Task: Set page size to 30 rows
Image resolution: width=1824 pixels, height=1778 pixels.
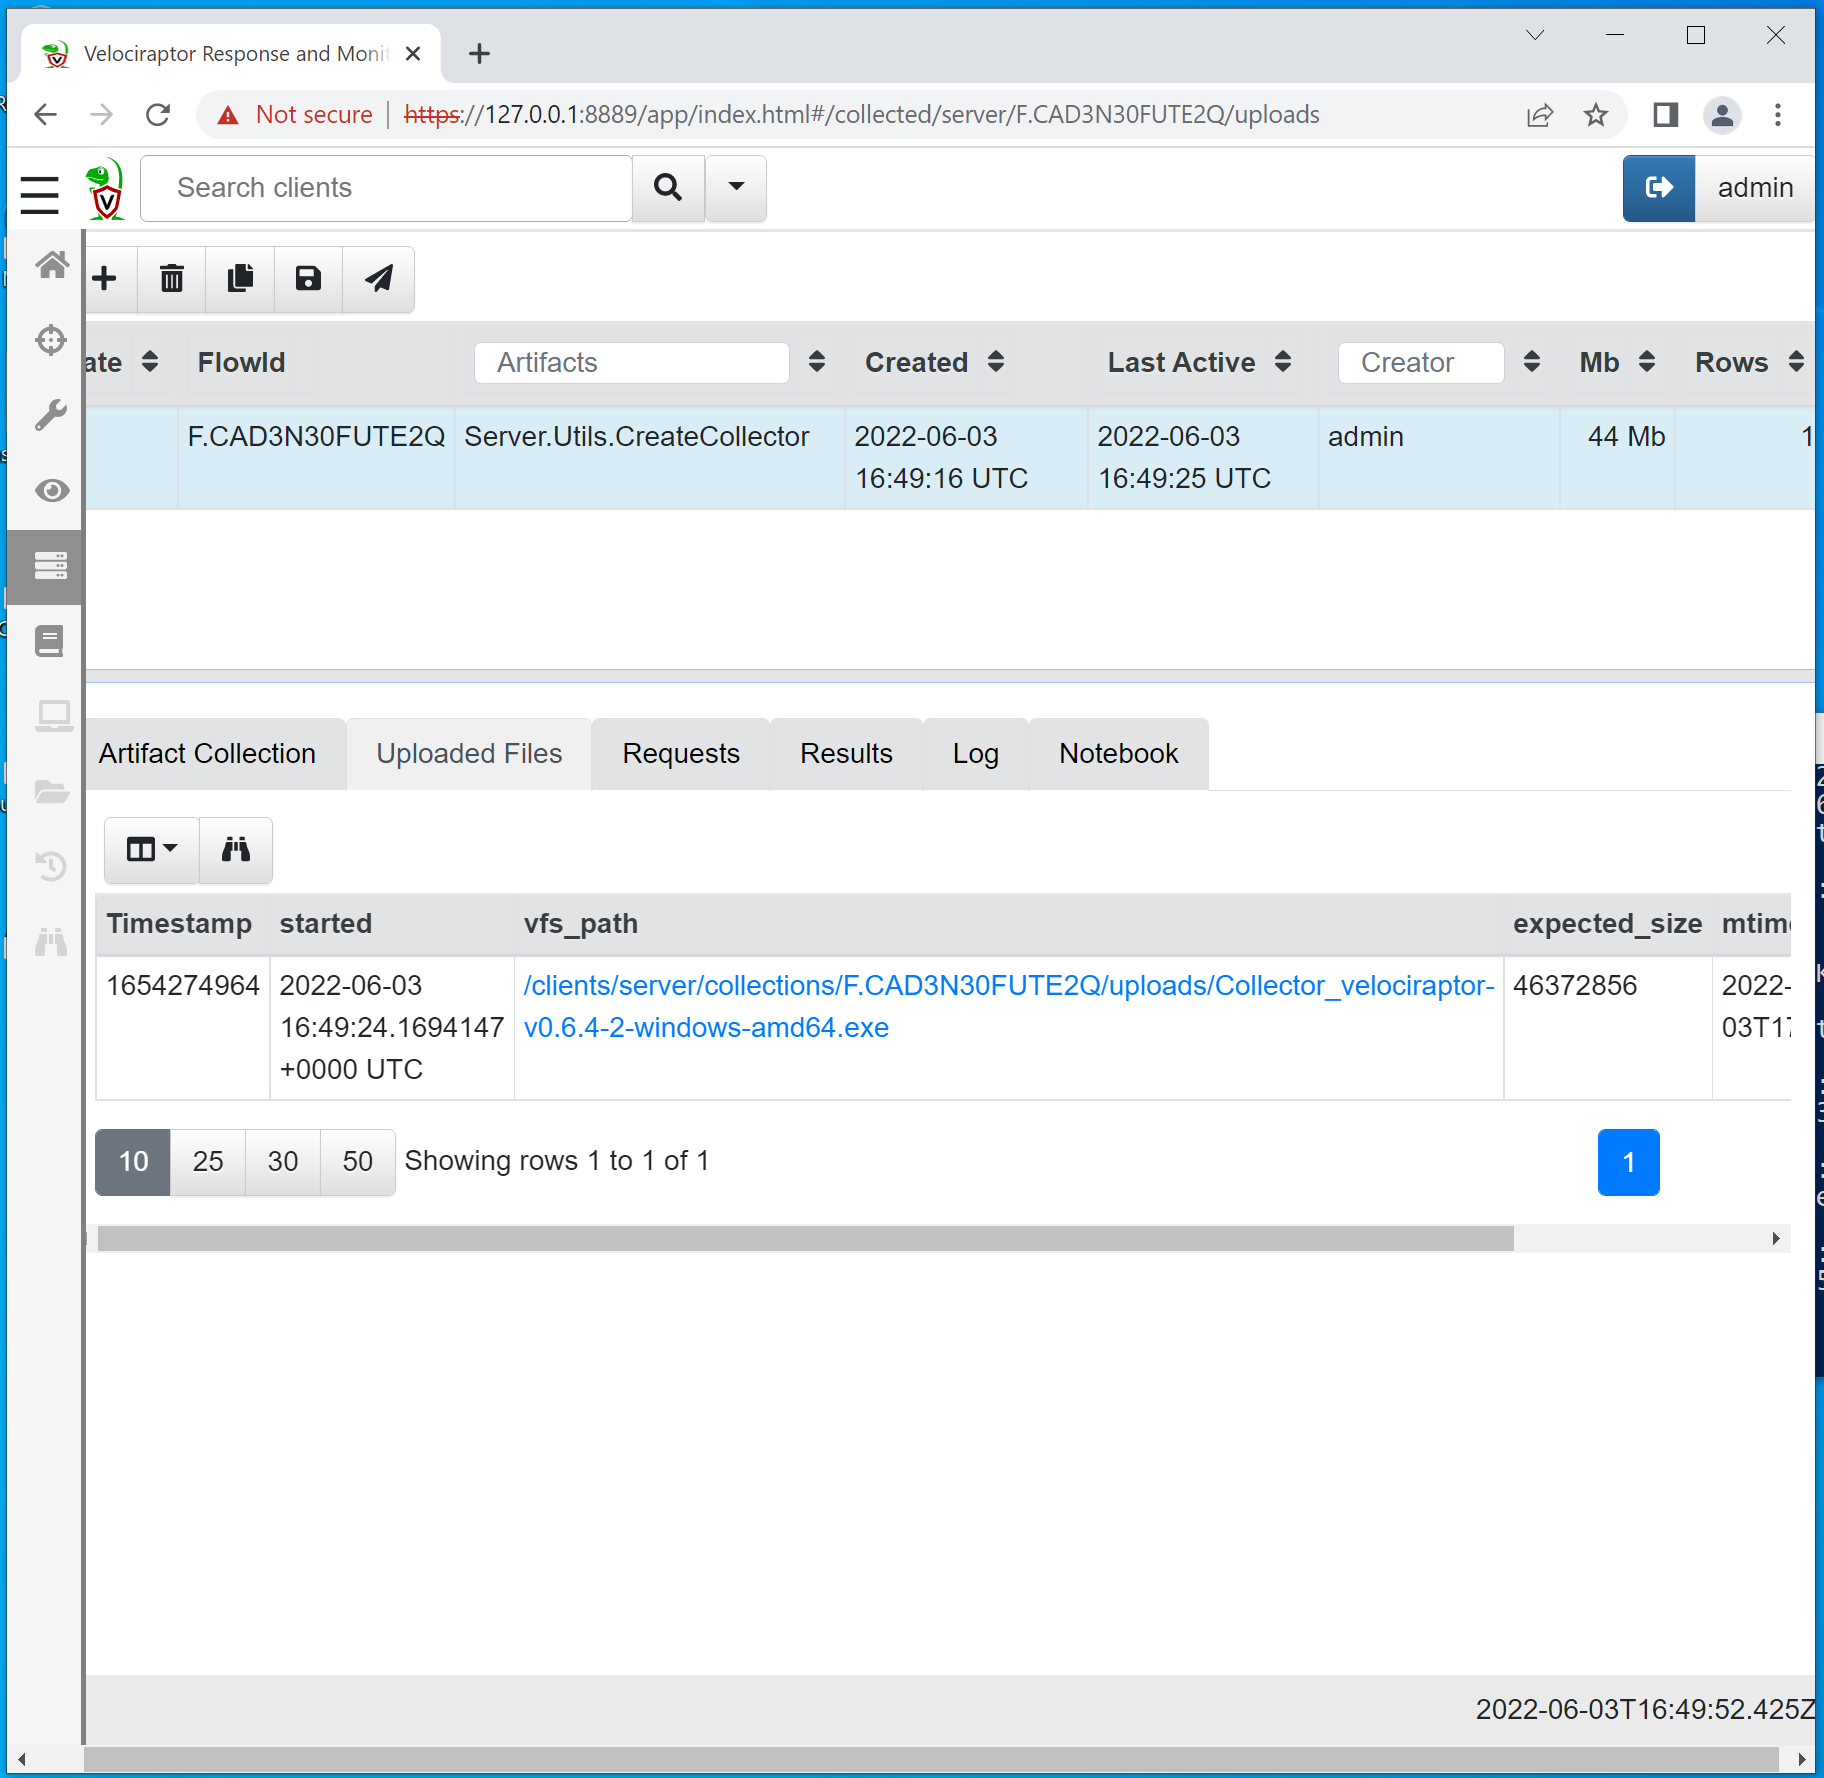Action: 283,1162
